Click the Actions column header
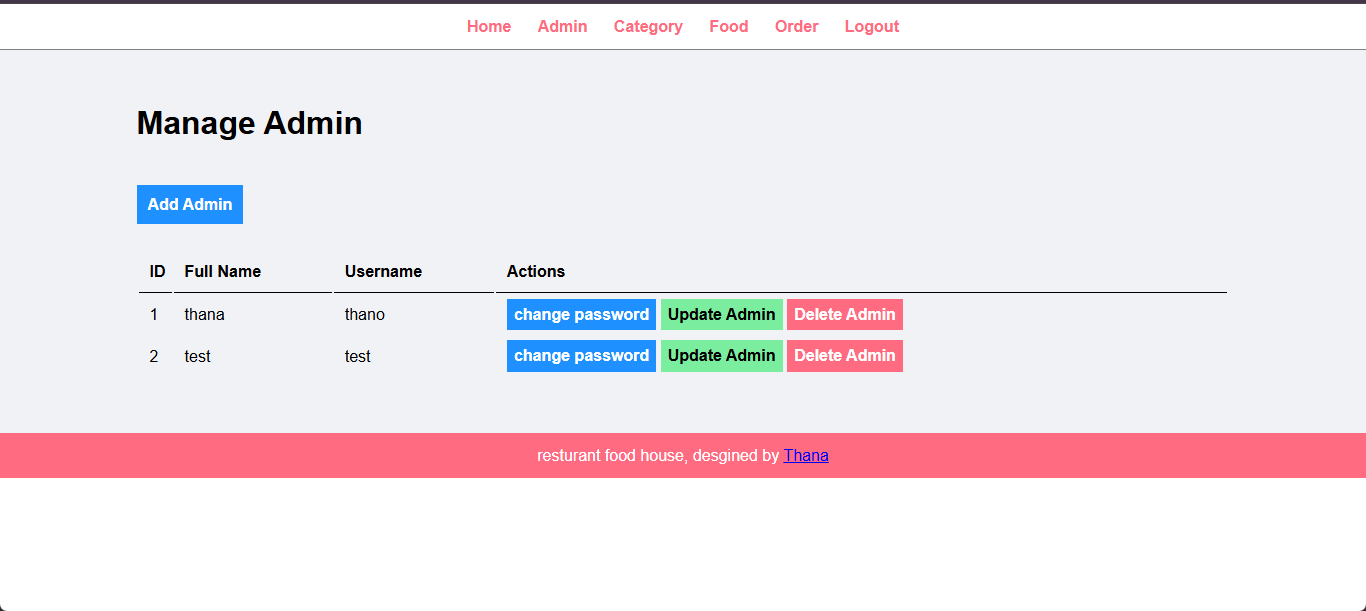 [535, 272]
